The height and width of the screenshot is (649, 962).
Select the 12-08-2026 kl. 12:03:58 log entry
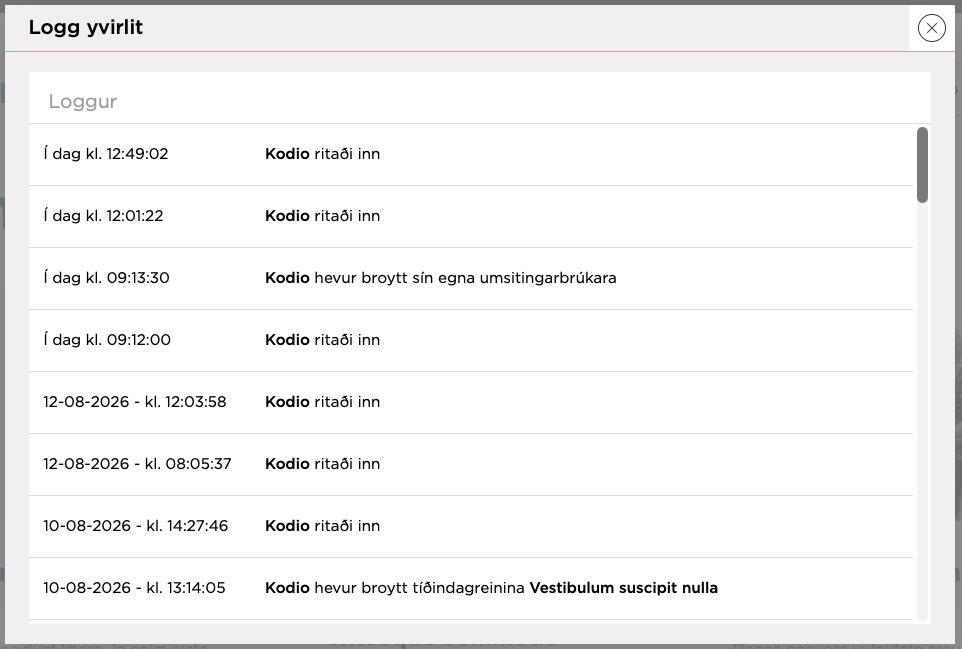(471, 402)
